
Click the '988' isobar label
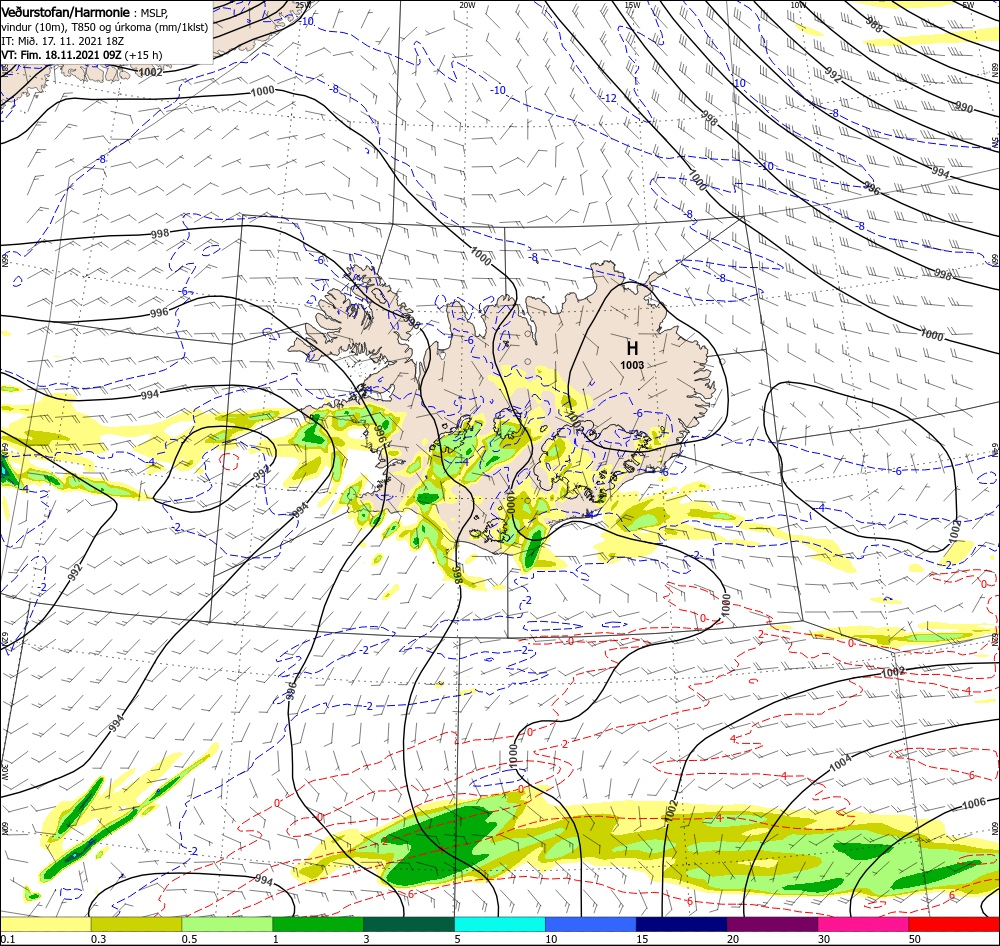tap(874, 26)
